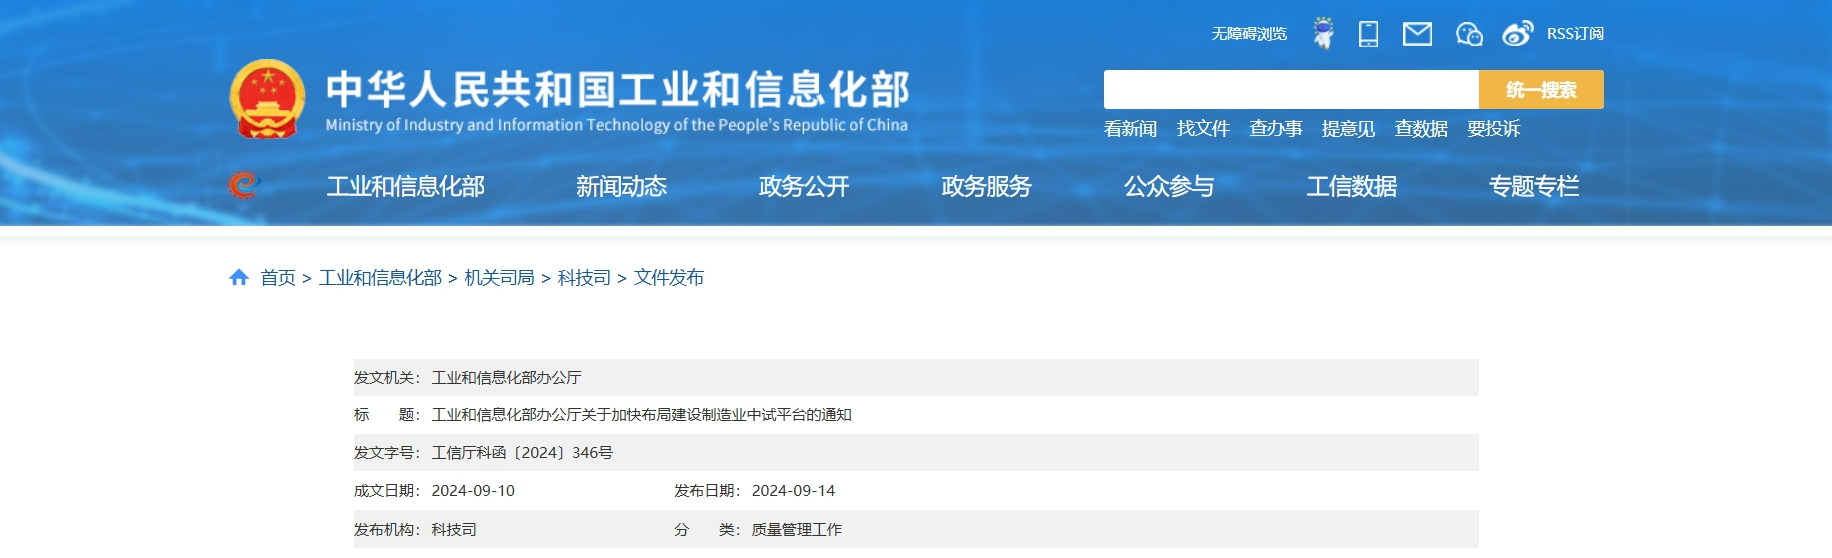1832x558 pixels.
Task: Open the 政务服务 navigation menu
Action: pyautogui.click(x=986, y=186)
